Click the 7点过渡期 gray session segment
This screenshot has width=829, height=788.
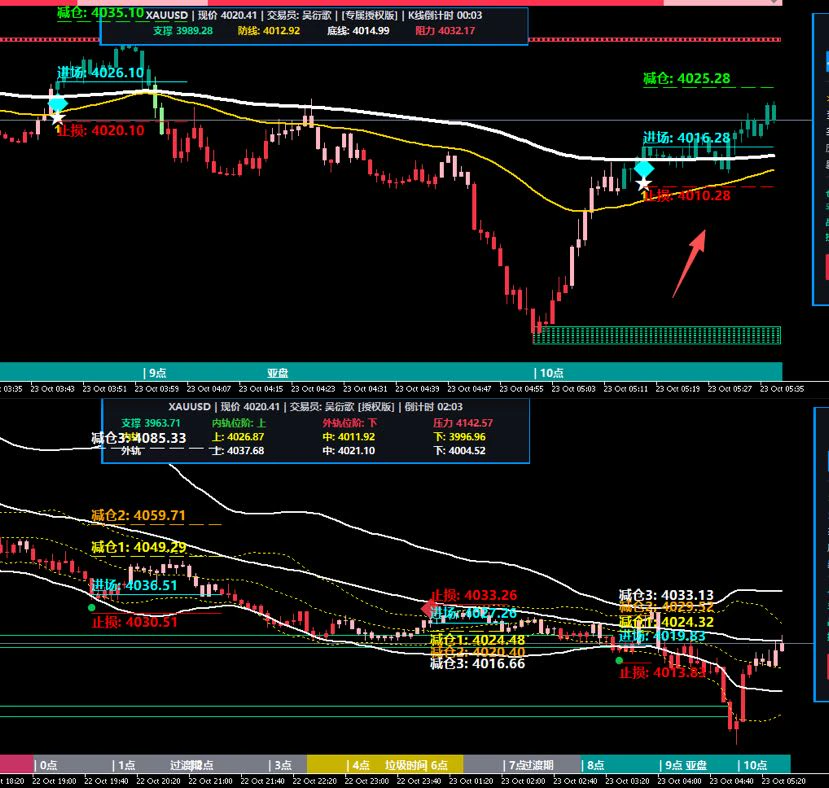(x=522, y=765)
